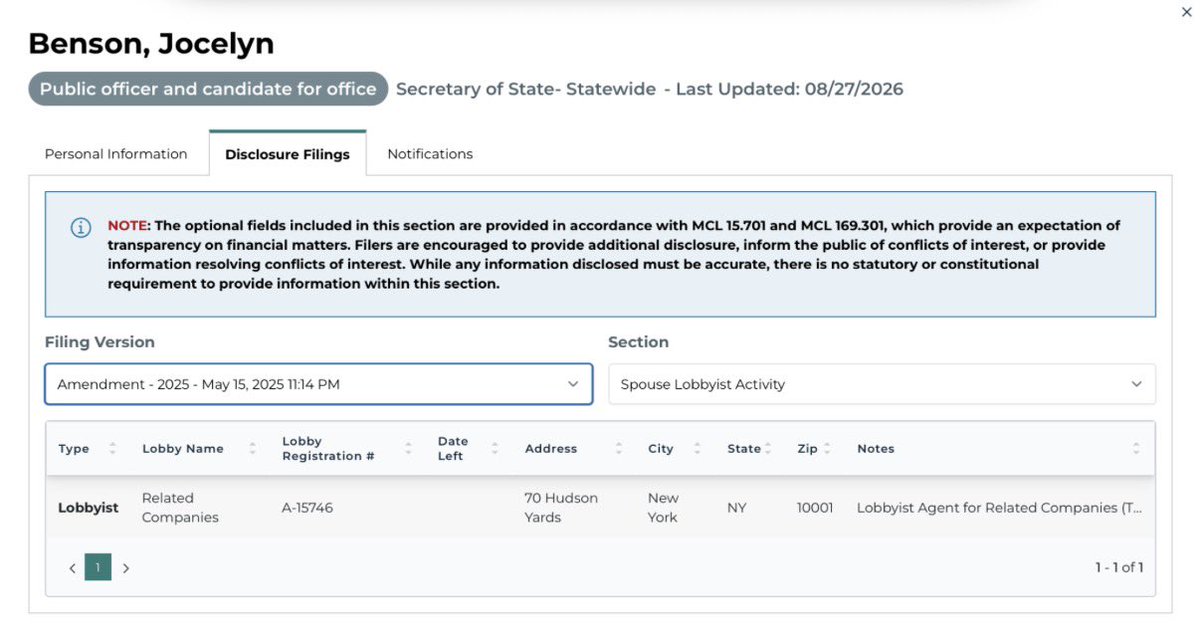Image resolution: width=1200 pixels, height=631 pixels.
Task: Sort the State column arrows
Action: [x=767, y=449]
